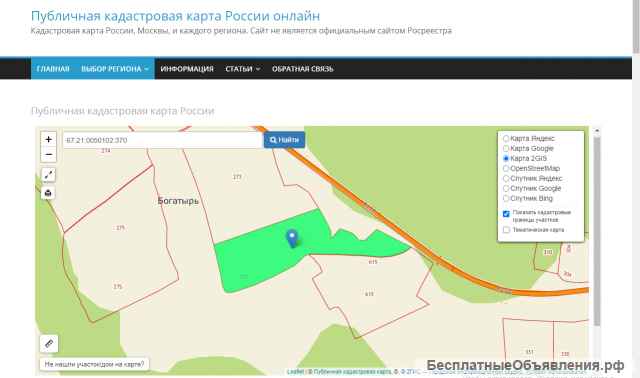Select OpenStreetMap radio option
Image resolution: width=640 pixels, height=378 pixels.
pos(506,169)
